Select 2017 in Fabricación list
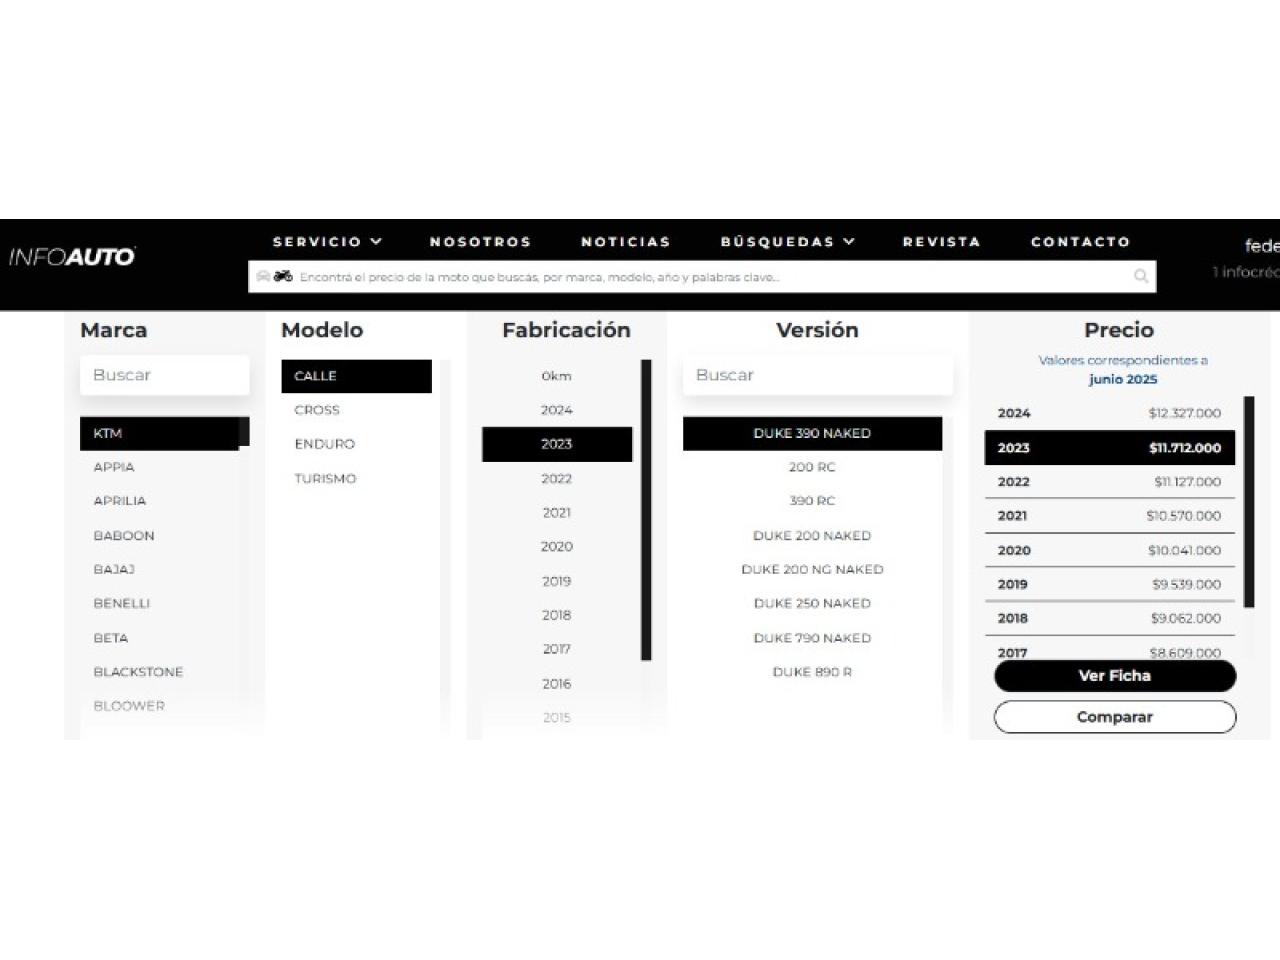Viewport: 1280px width, 960px height. [x=557, y=649]
